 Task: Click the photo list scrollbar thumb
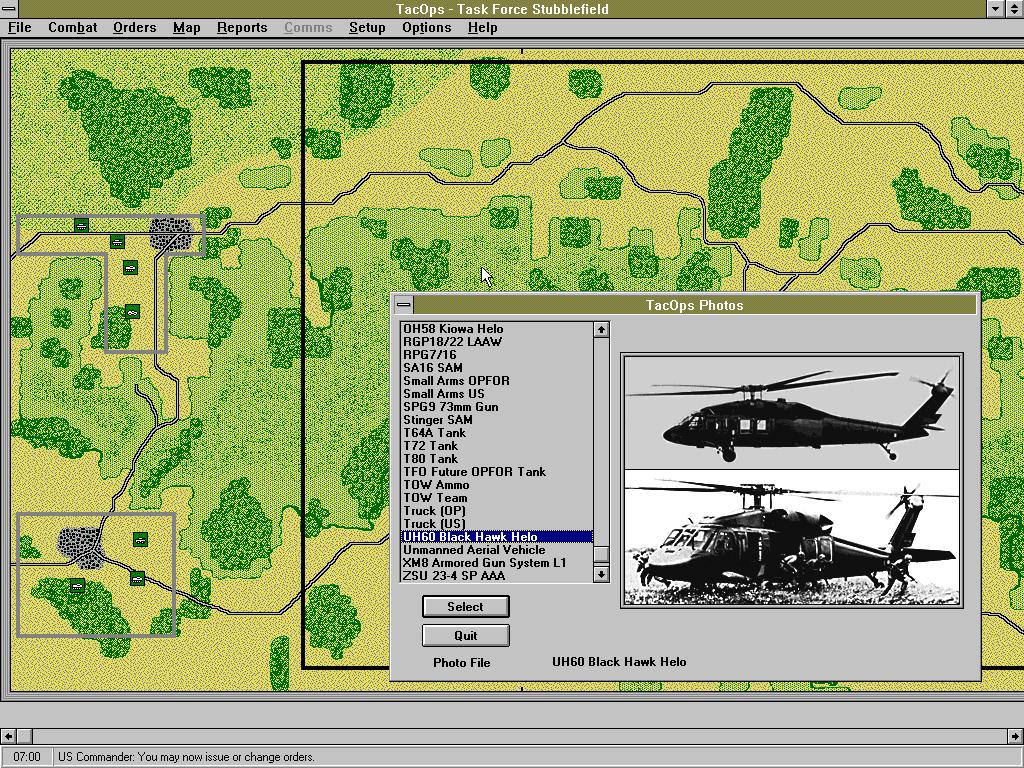601,554
